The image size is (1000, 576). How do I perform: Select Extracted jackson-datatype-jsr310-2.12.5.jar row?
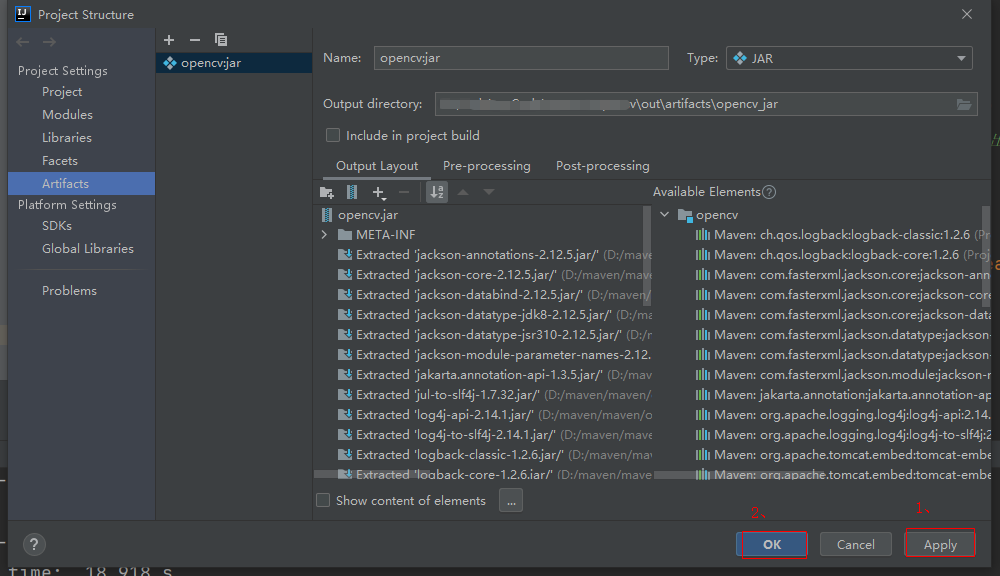point(494,335)
